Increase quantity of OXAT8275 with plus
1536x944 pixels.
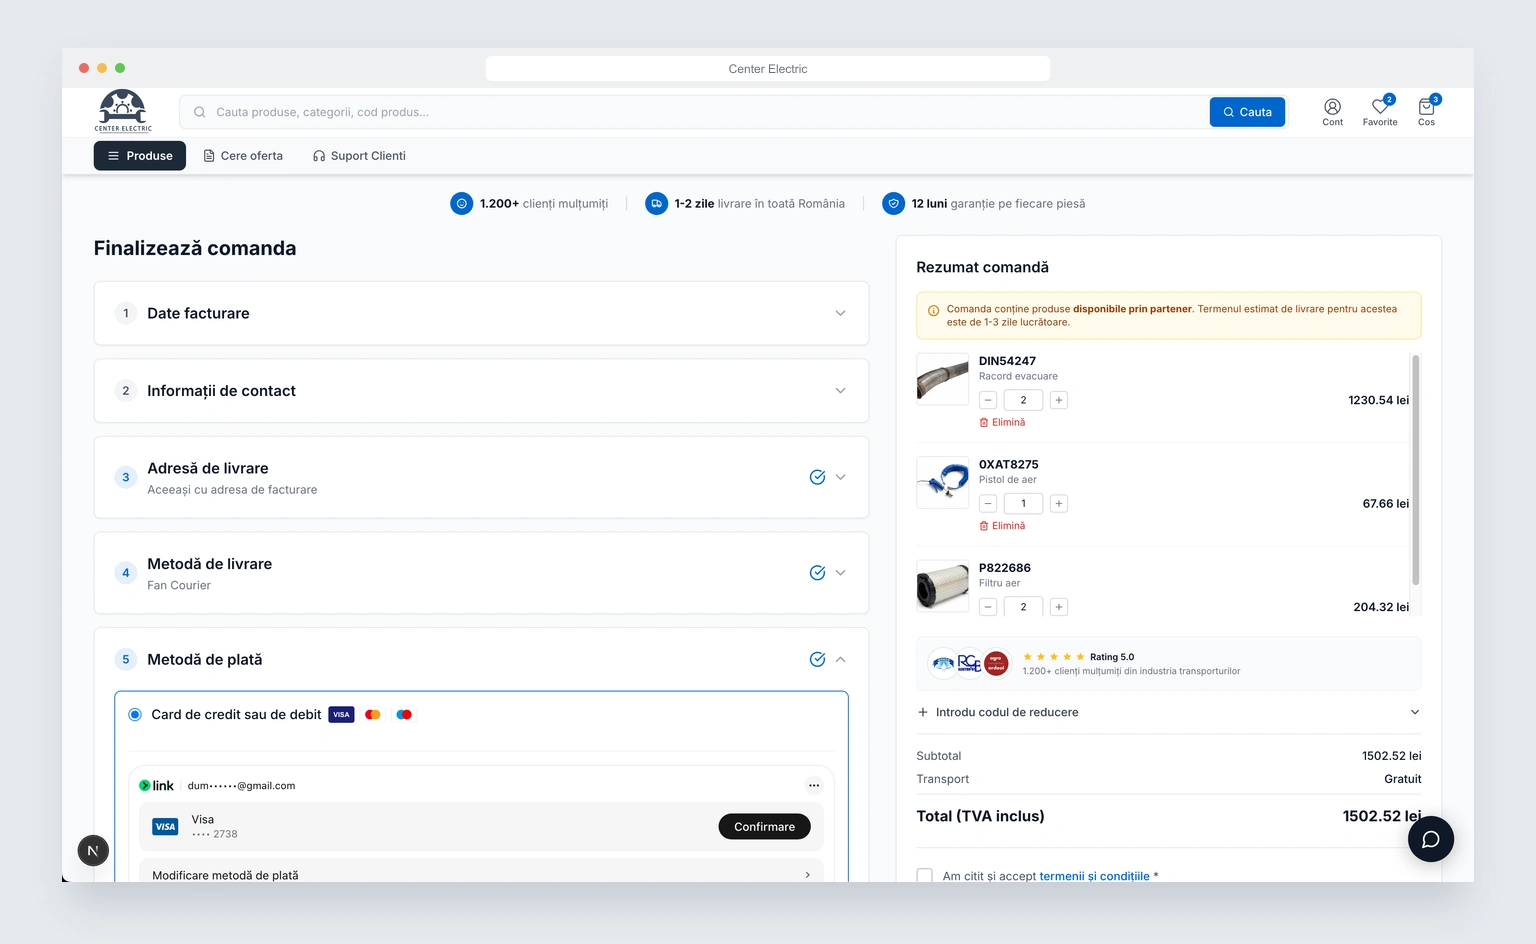click(1059, 503)
